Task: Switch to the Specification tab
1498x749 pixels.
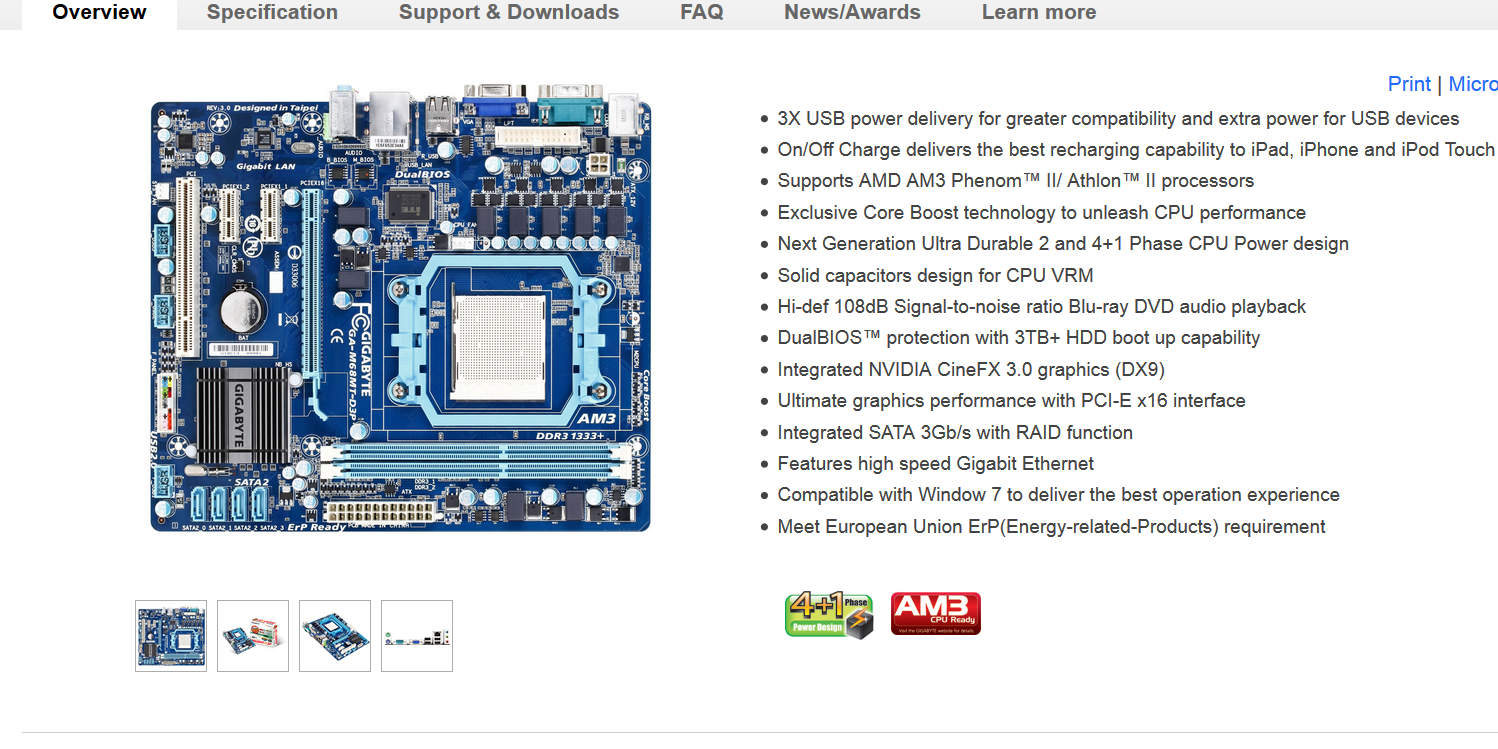Action: click(x=272, y=13)
